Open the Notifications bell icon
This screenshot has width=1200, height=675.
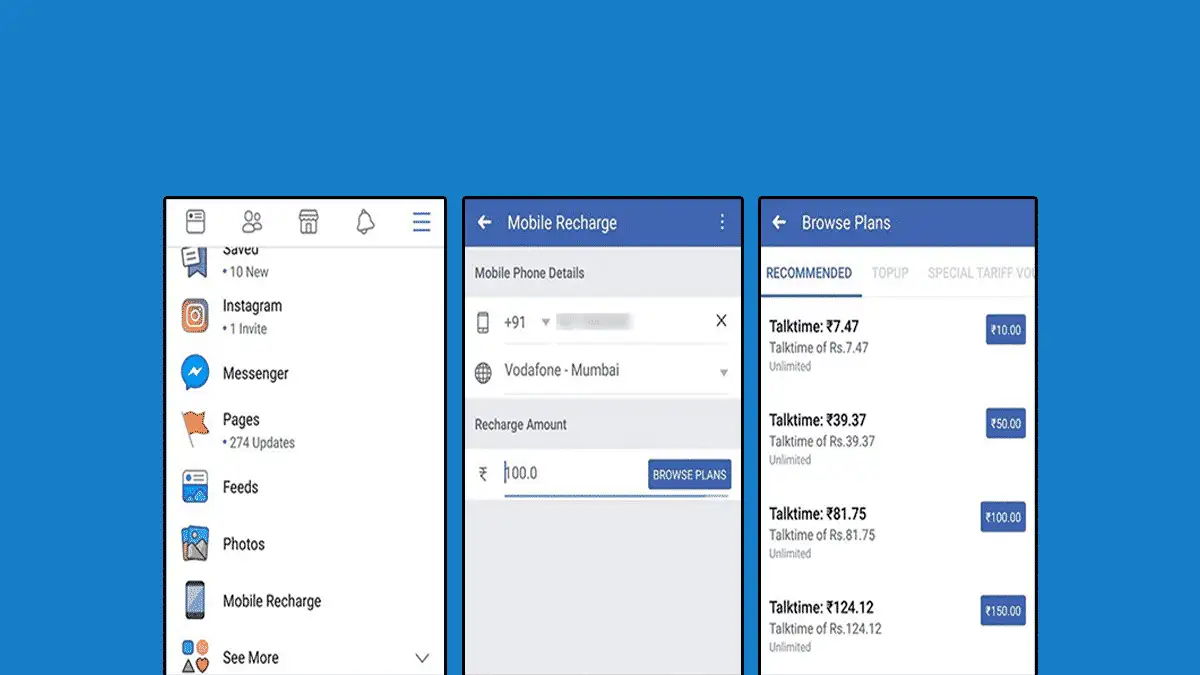[365, 222]
